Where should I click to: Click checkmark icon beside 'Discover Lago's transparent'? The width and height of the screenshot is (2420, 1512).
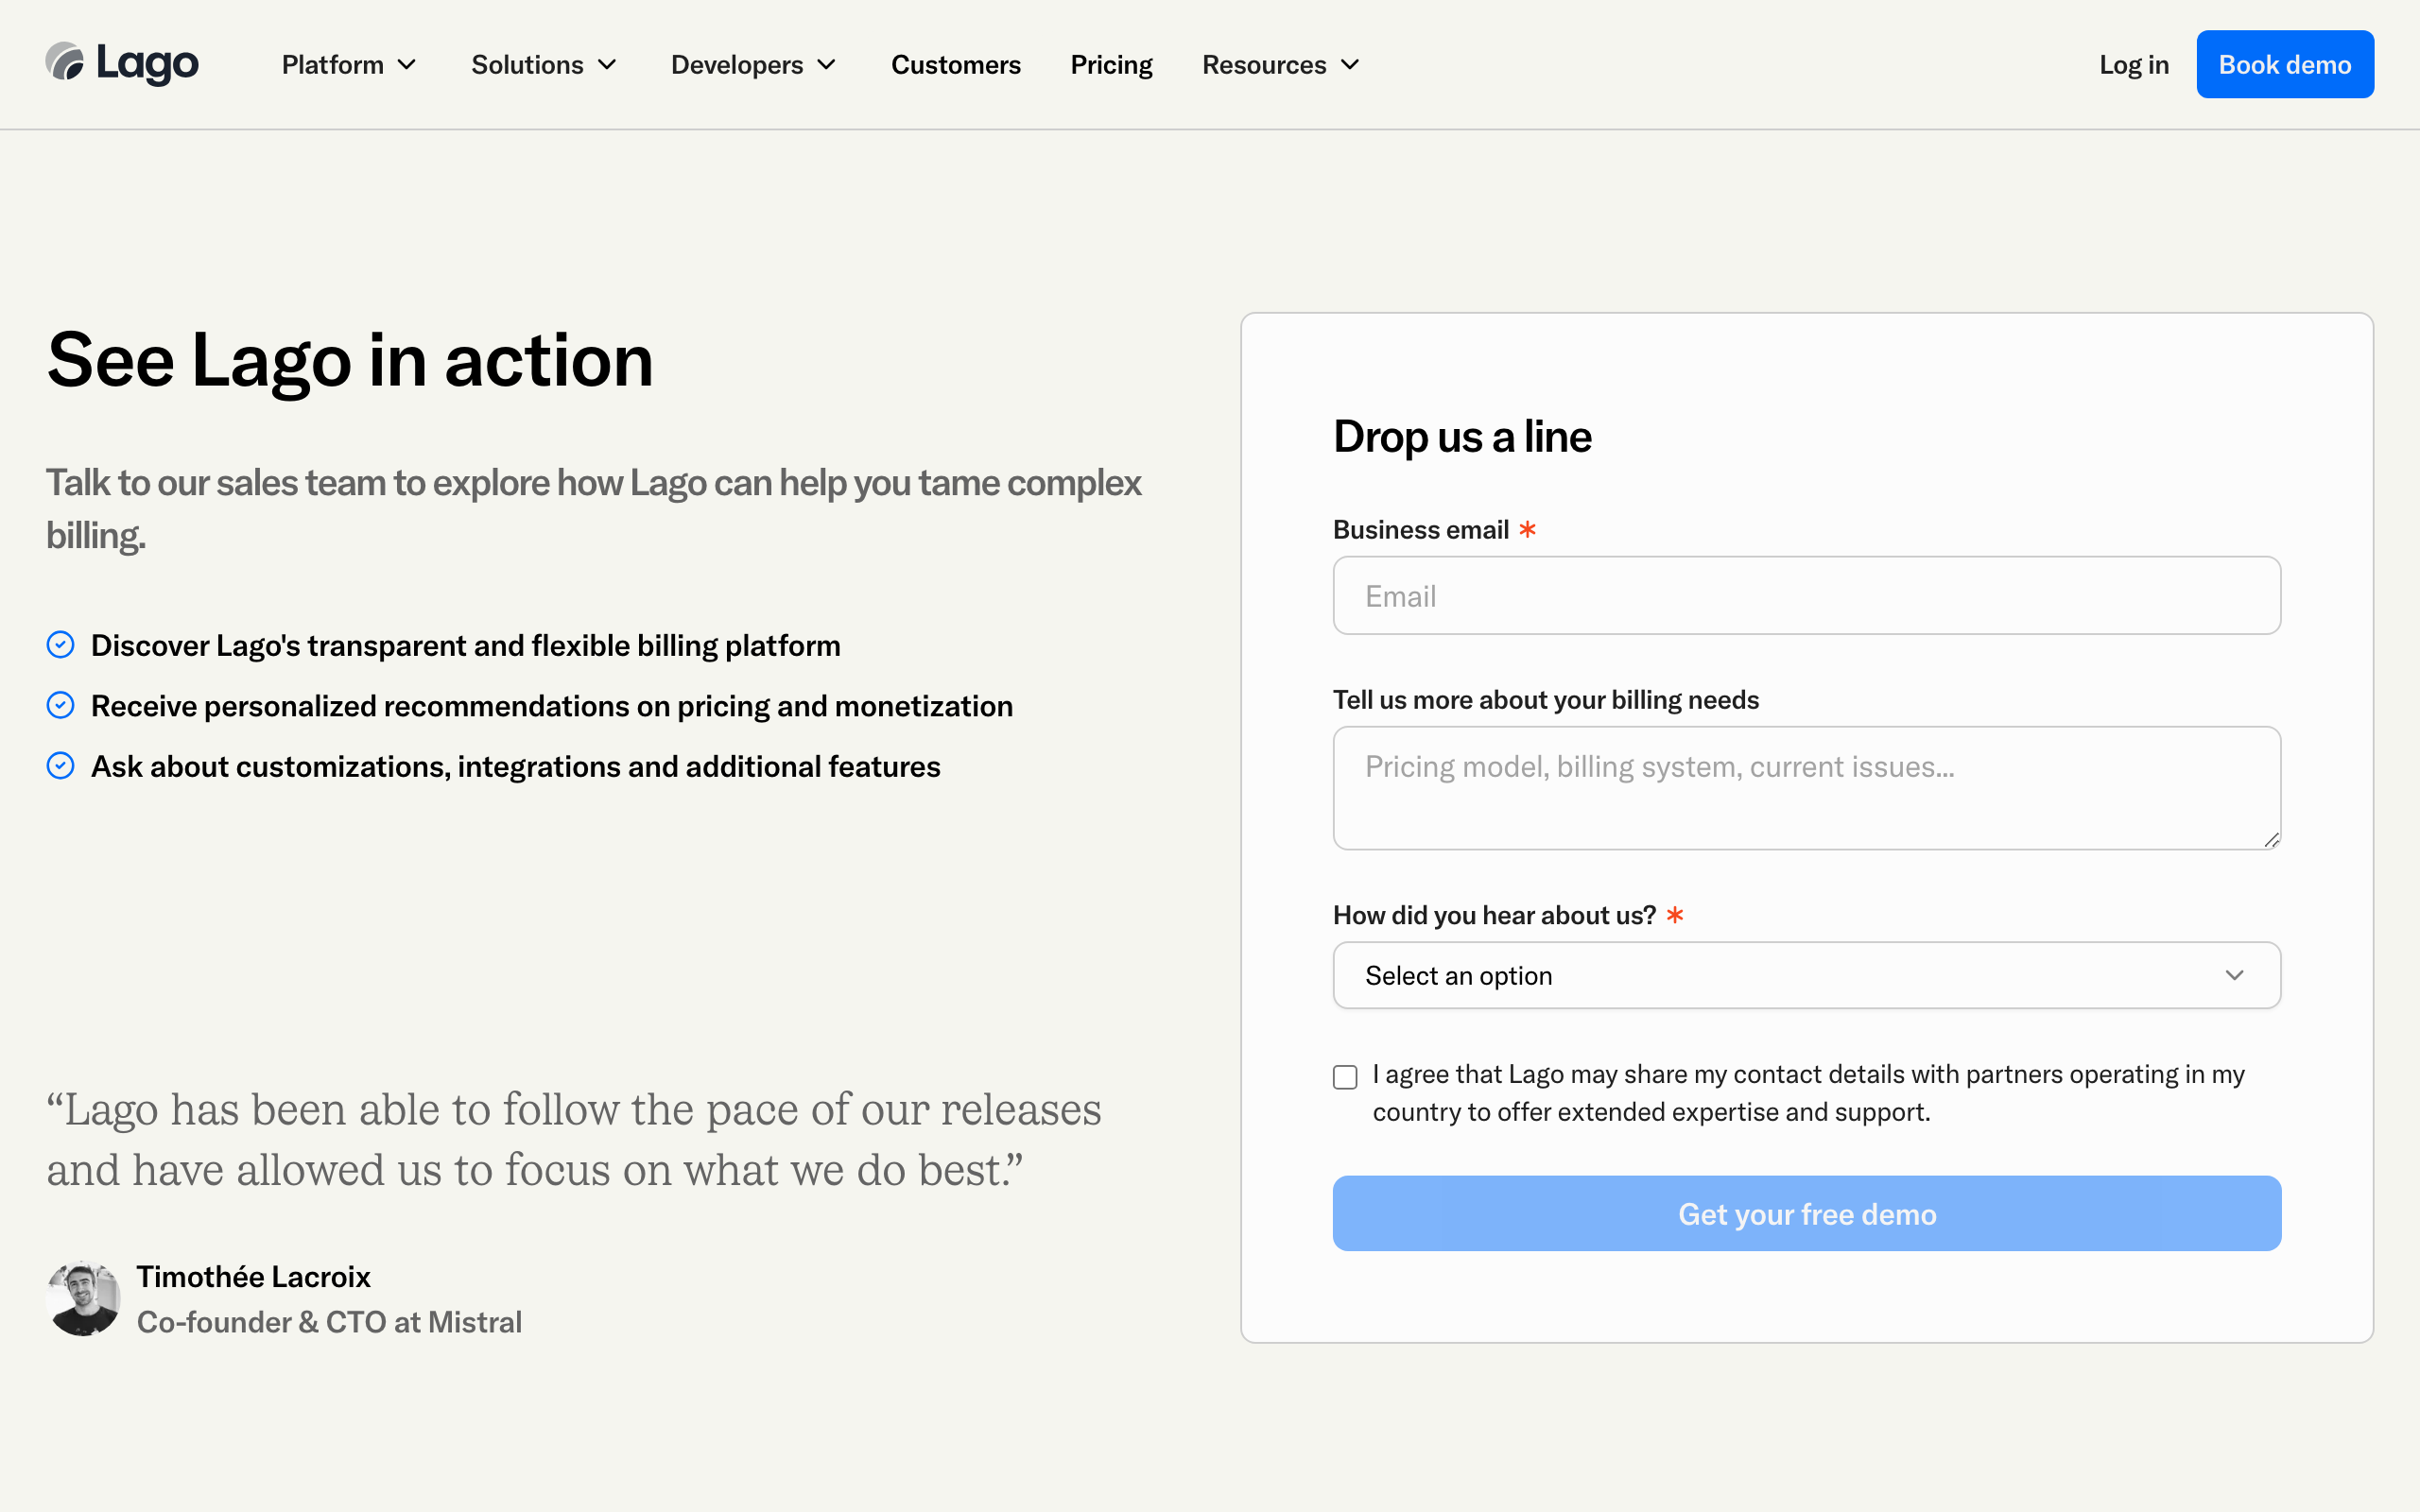61,645
